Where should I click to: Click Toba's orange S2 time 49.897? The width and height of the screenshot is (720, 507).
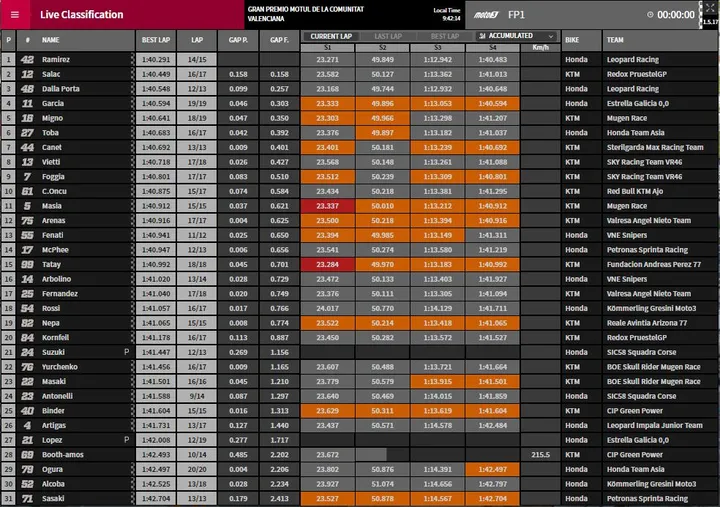point(382,133)
